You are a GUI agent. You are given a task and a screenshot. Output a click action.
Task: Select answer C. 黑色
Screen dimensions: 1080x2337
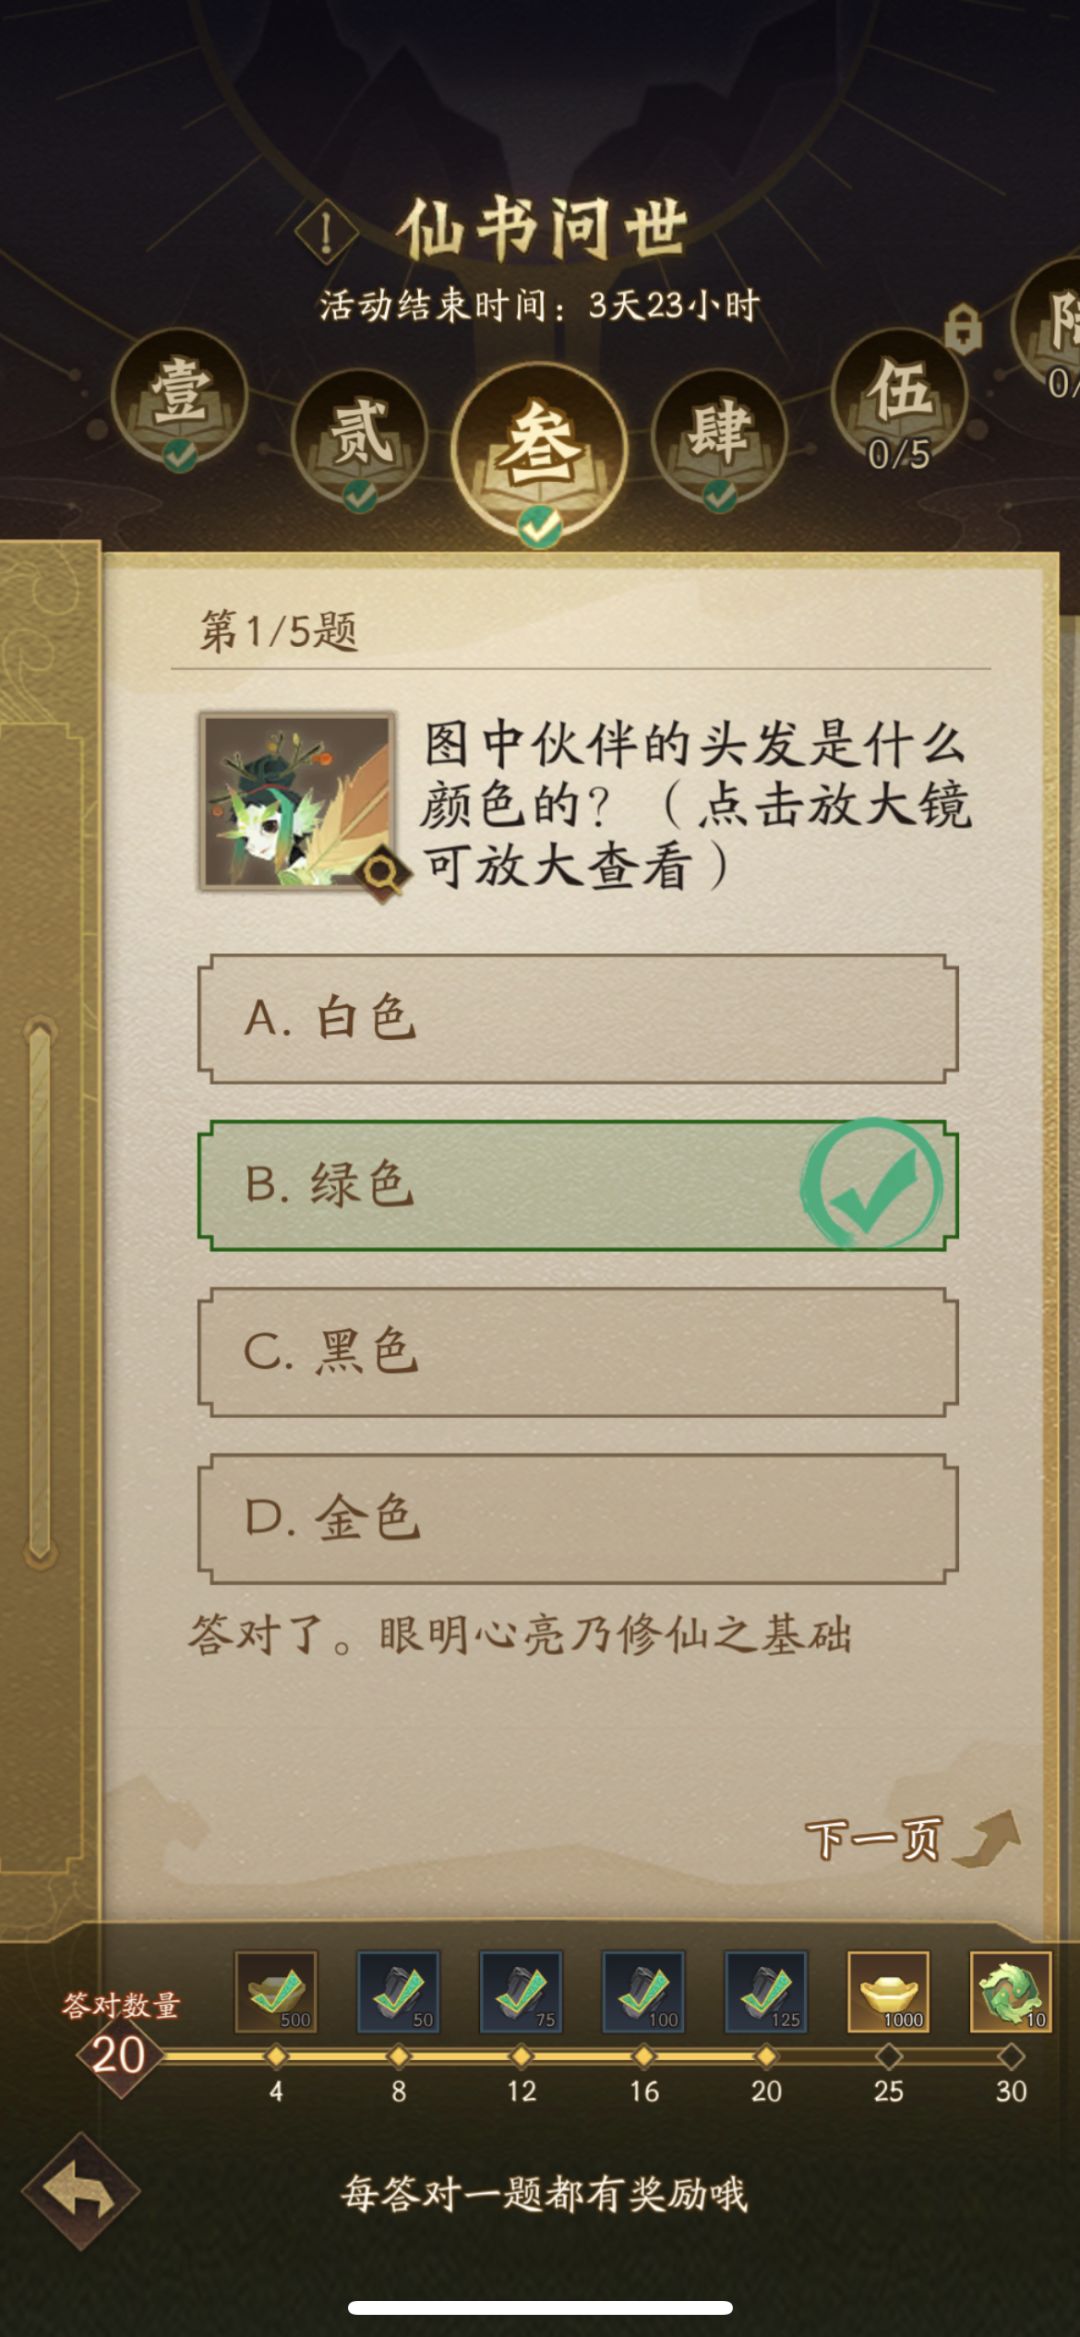point(578,1352)
